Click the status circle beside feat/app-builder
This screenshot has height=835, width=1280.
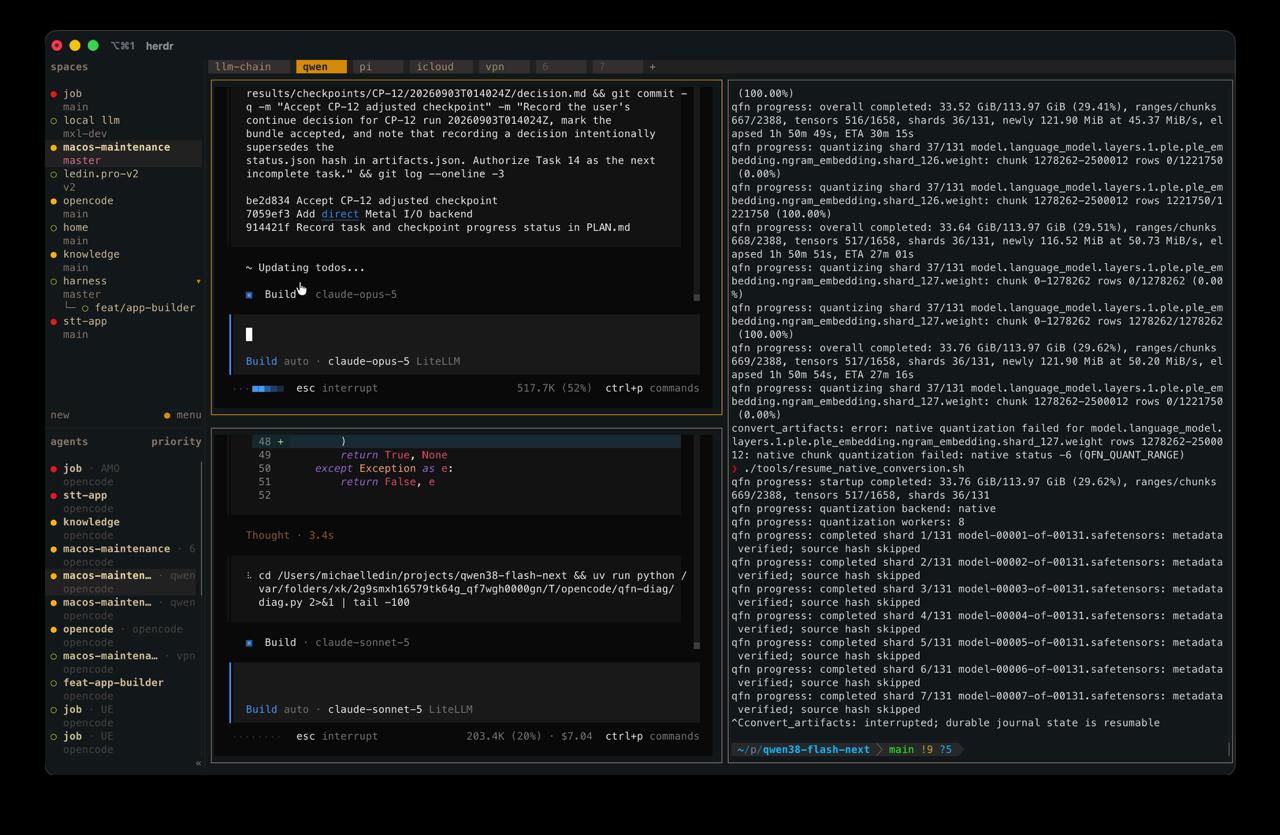[x=85, y=308]
